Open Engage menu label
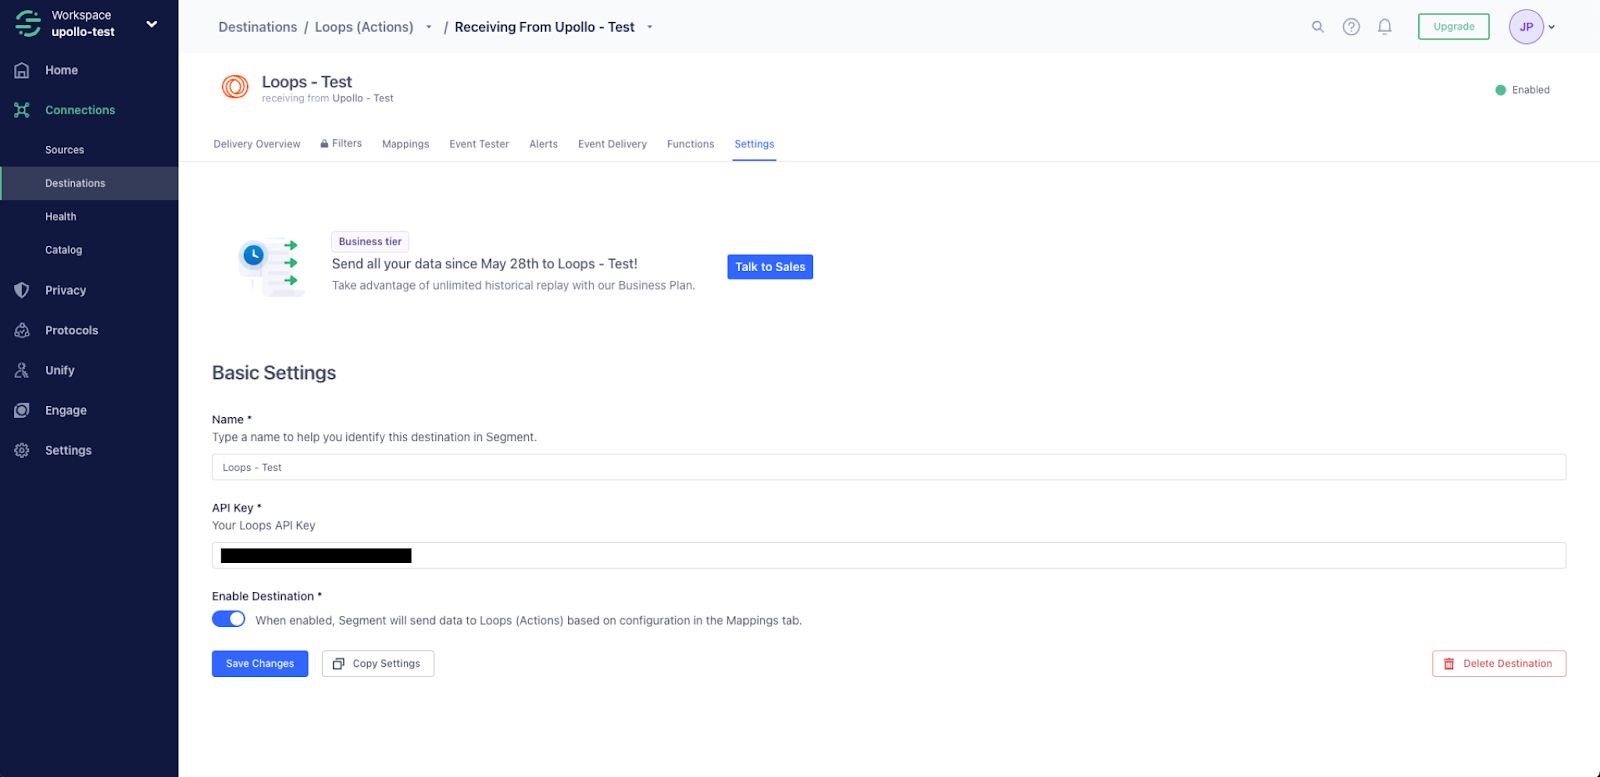Viewport: 1600px width, 777px height. coord(65,410)
